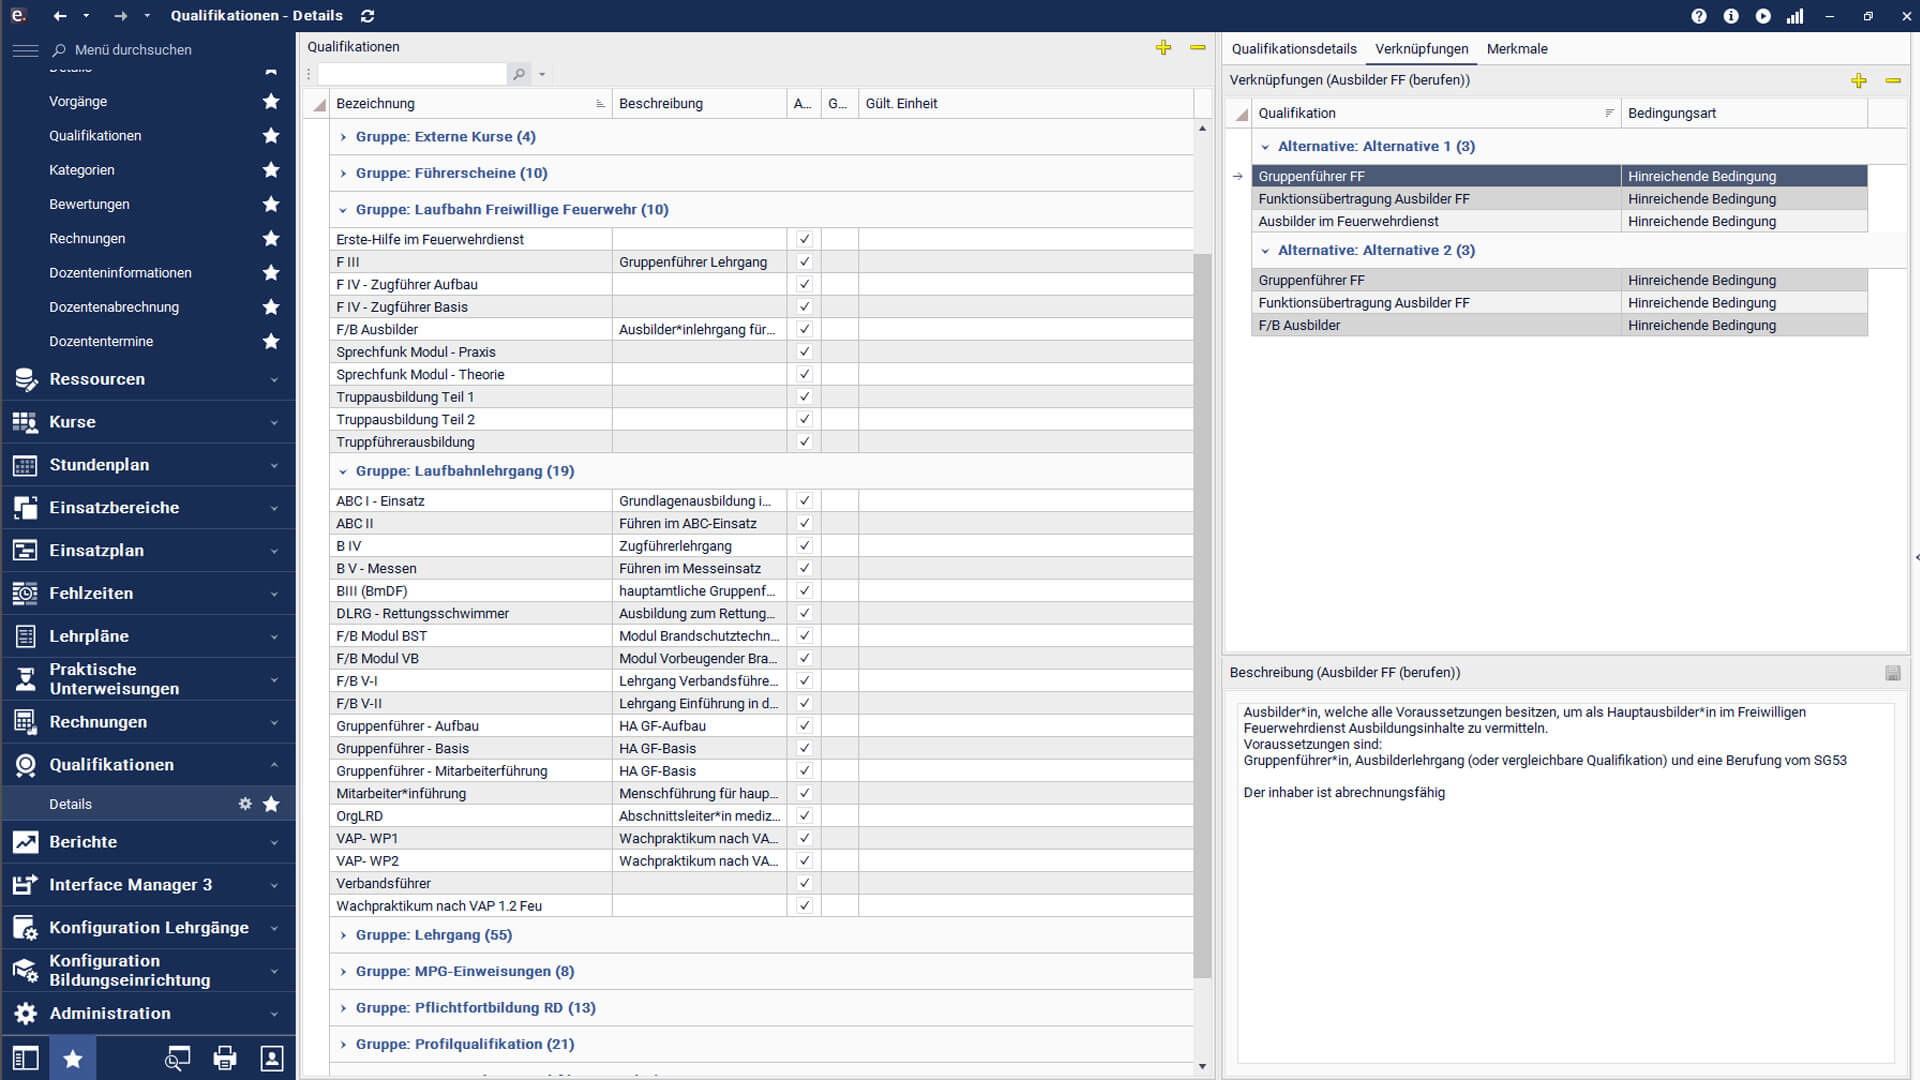Toggle checkbox for ABC II row
Image resolution: width=1920 pixels, height=1080 pixels.
pyautogui.click(x=804, y=523)
